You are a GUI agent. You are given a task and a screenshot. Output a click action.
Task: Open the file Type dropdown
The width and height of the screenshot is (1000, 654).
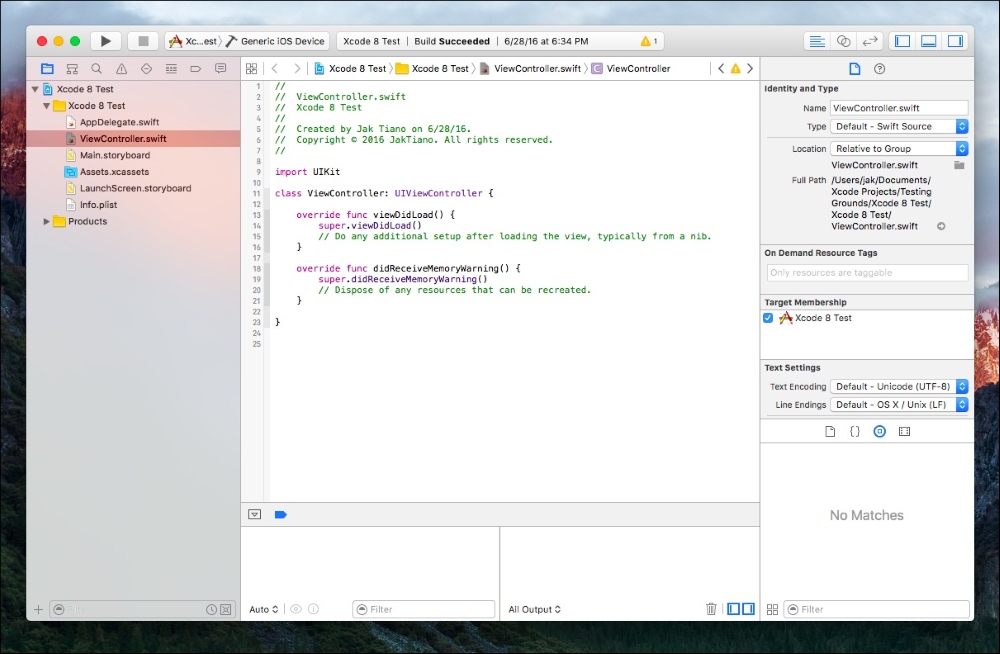[x=899, y=126]
